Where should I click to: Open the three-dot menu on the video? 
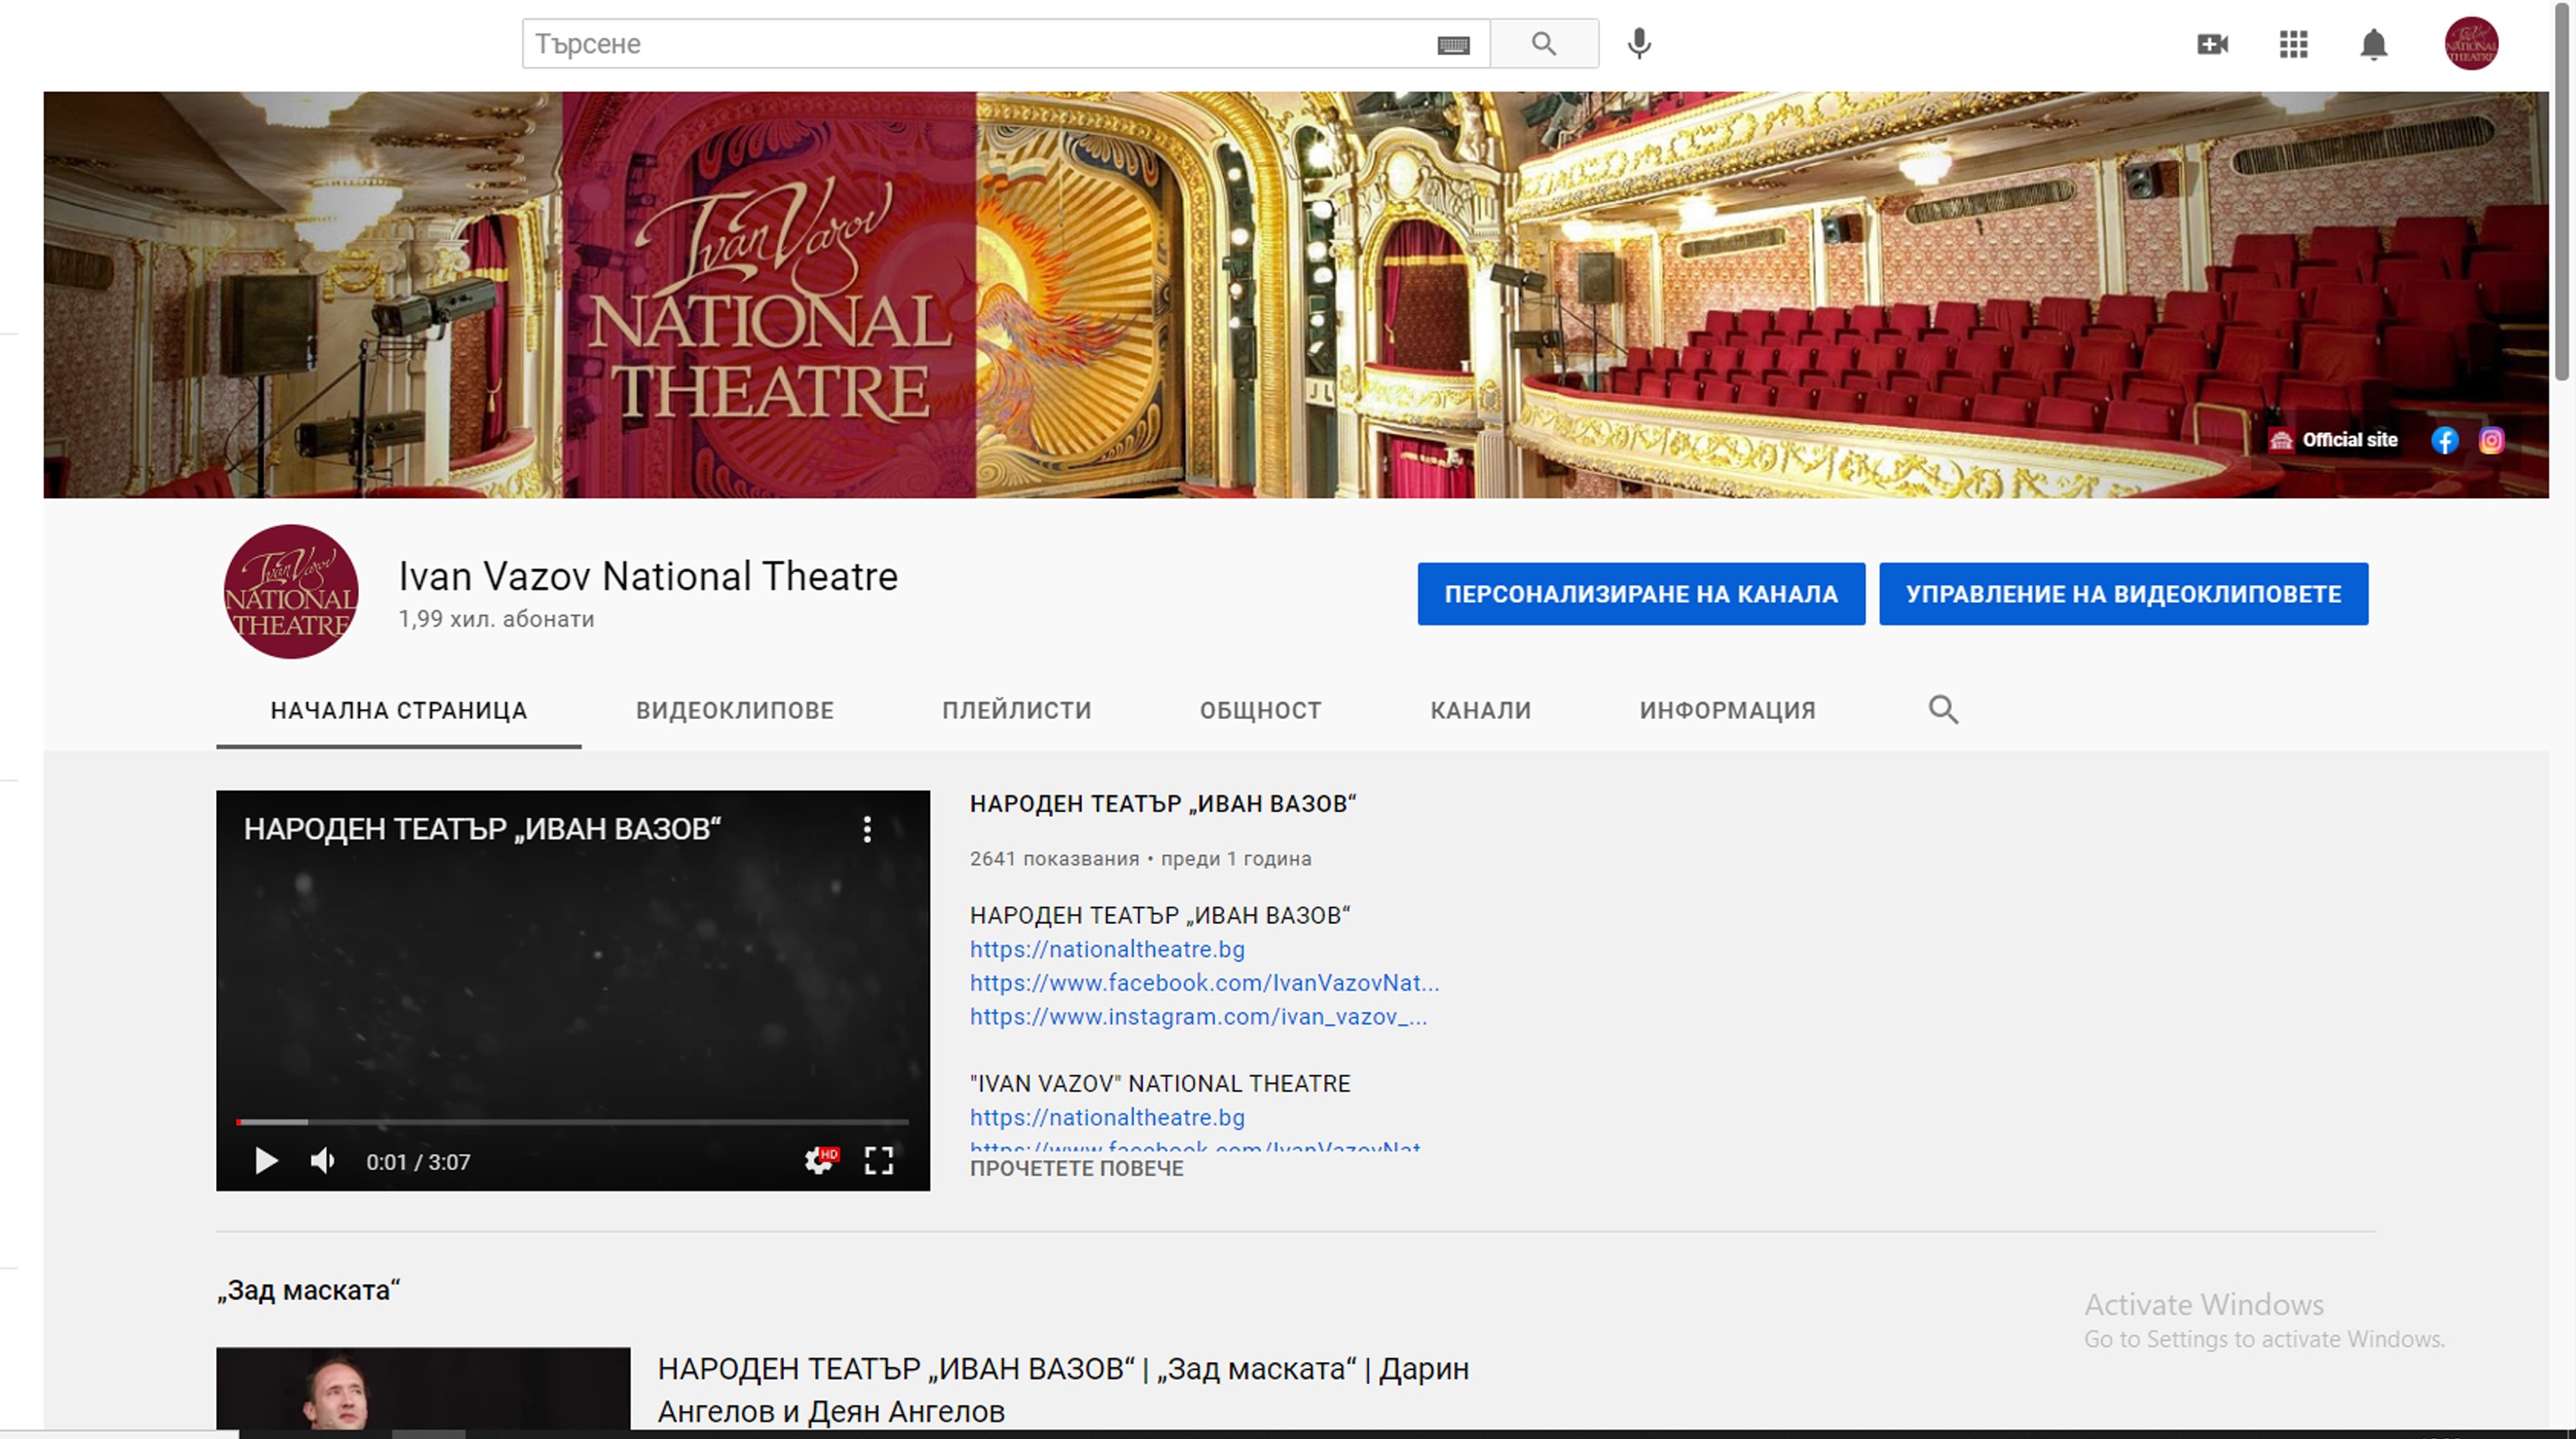[867, 829]
